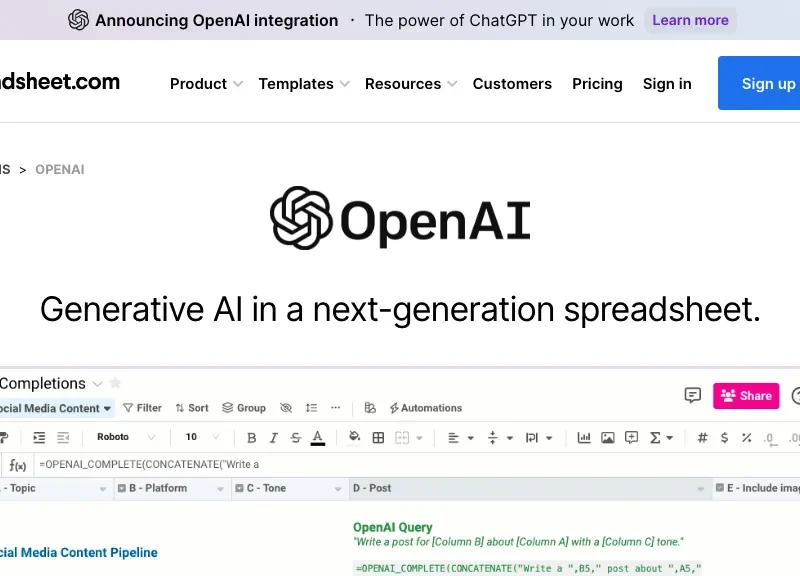Viewport: 800px width, 576px height.
Task: Open the Templates menu
Action: (x=304, y=84)
